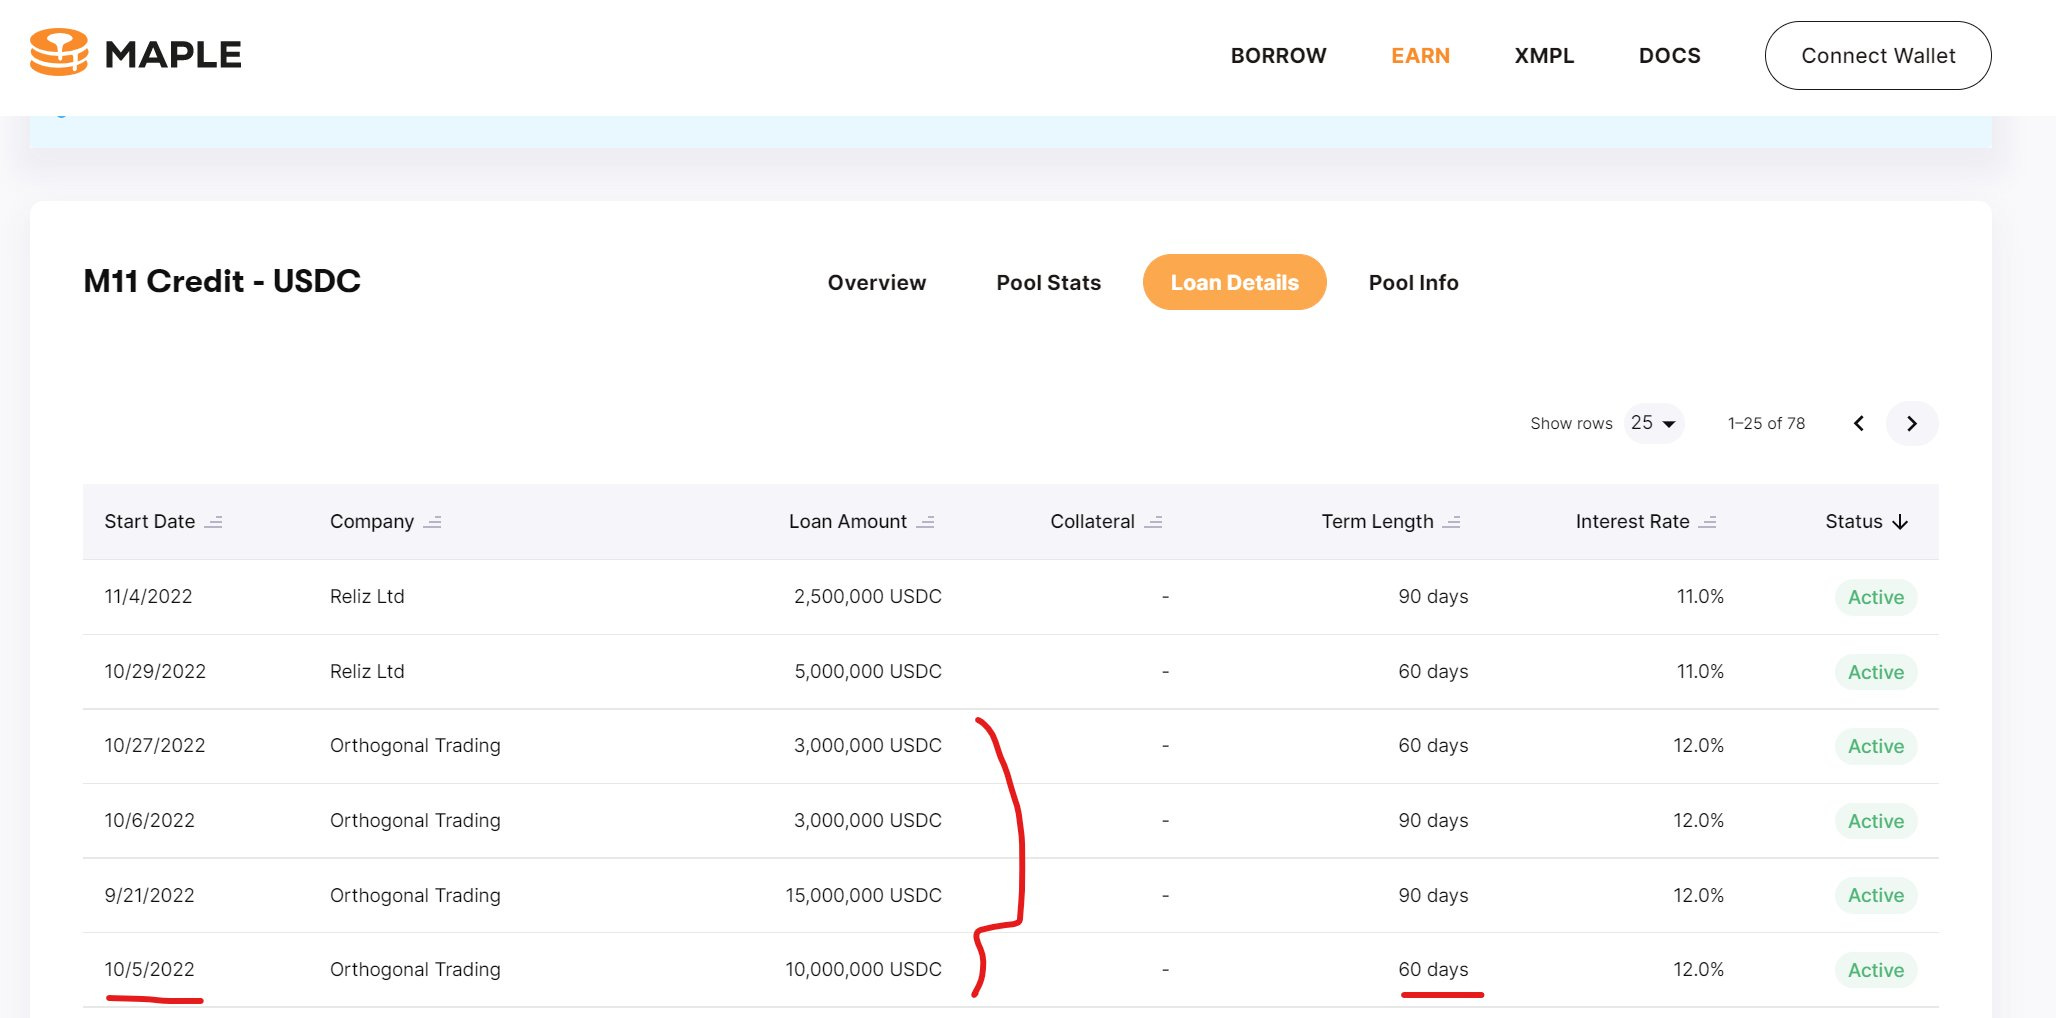Click the Company column header
Viewport: 2056px width, 1018px height.
(372, 521)
